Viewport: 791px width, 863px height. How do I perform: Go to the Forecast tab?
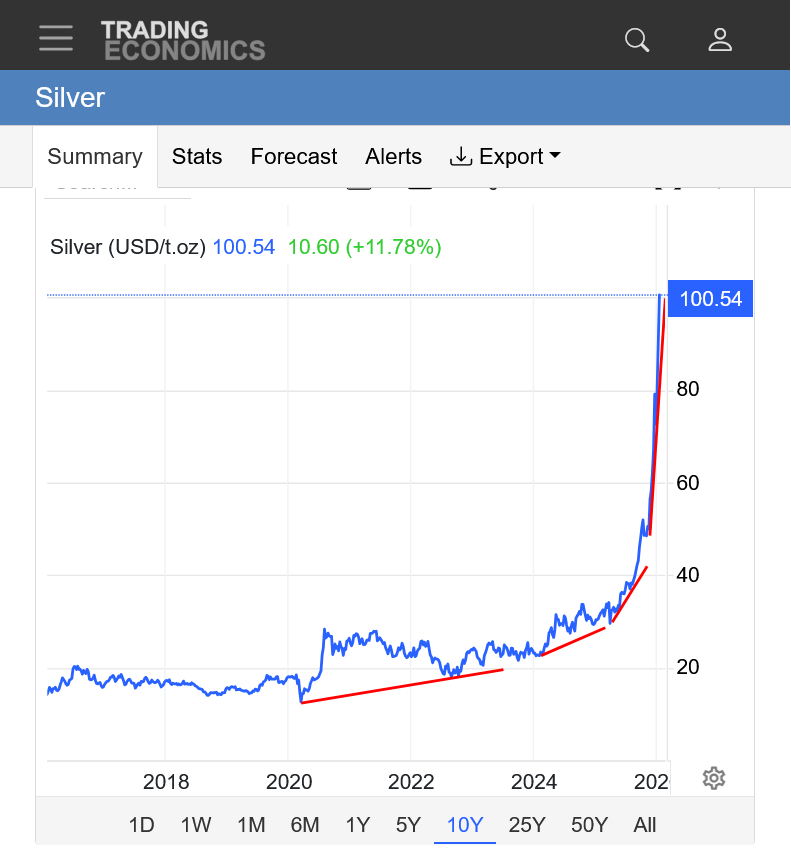294,157
